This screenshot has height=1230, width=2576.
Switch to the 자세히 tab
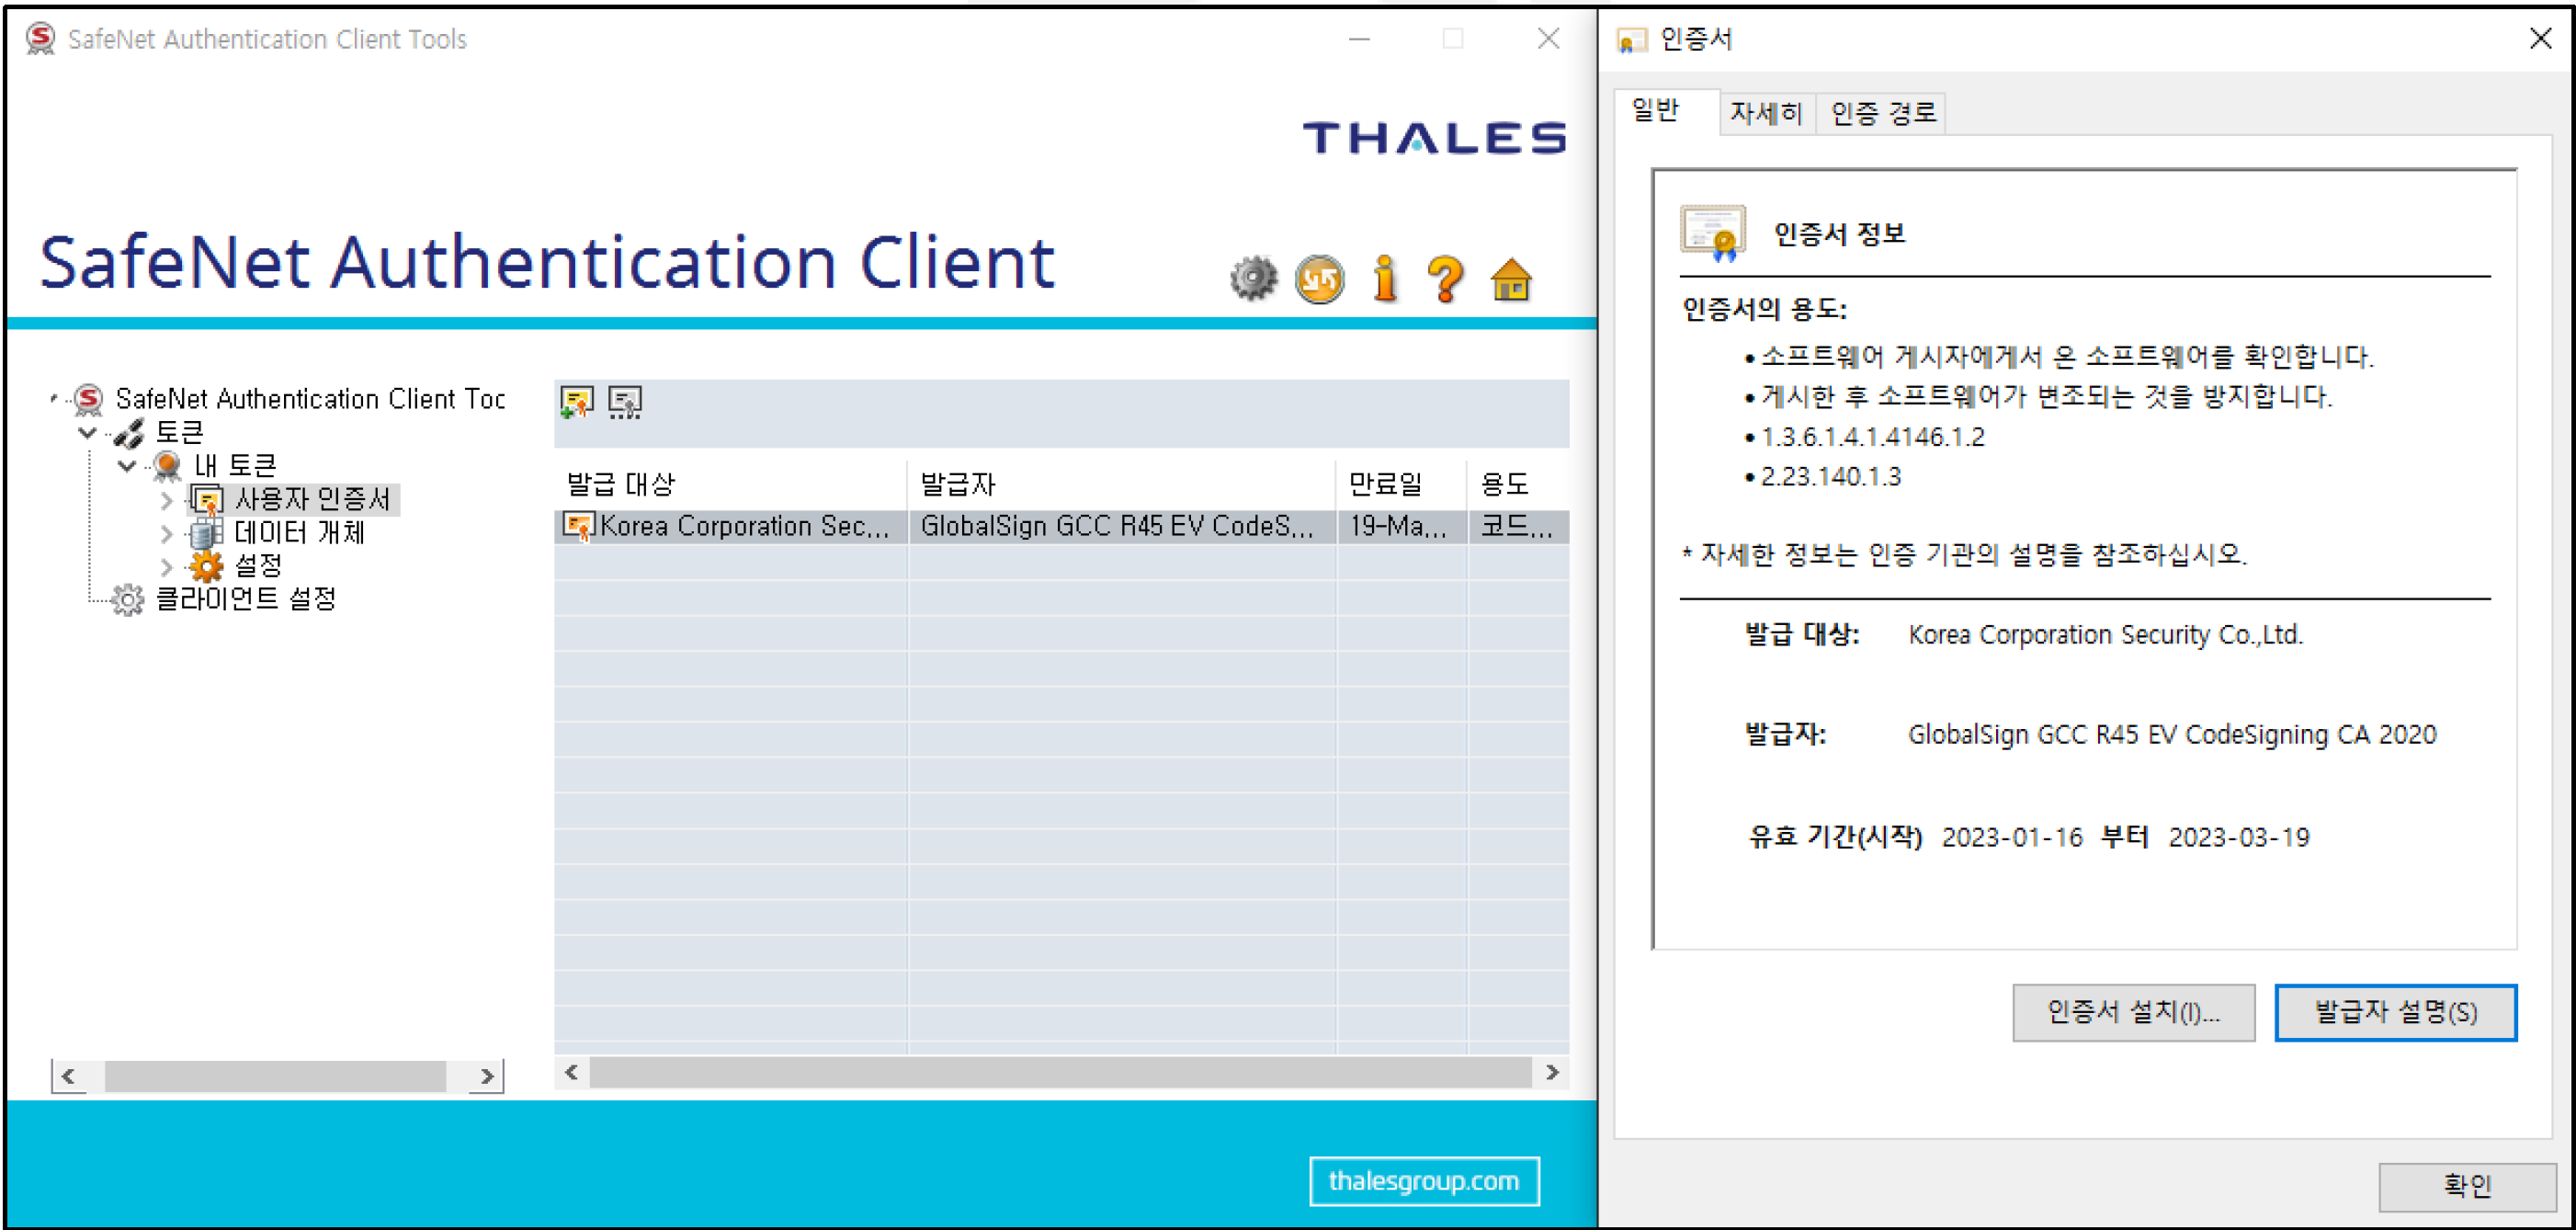pos(1766,113)
